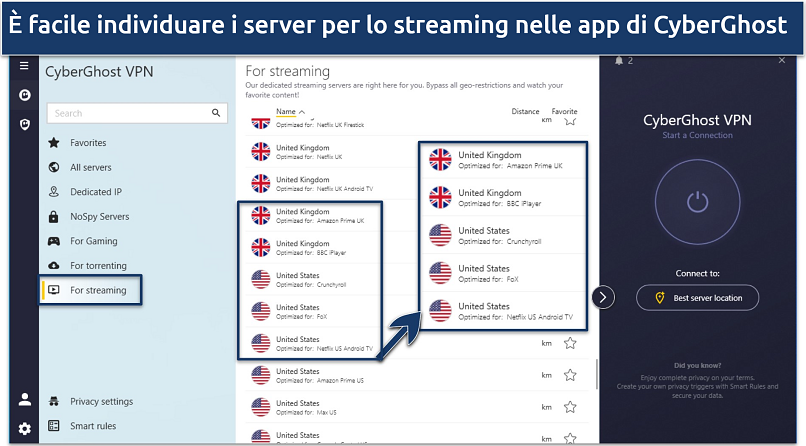Image resolution: width=806 pixels, height=446 pixels.
Task: Click the search magnifier icon
Action: click(214, 113)
